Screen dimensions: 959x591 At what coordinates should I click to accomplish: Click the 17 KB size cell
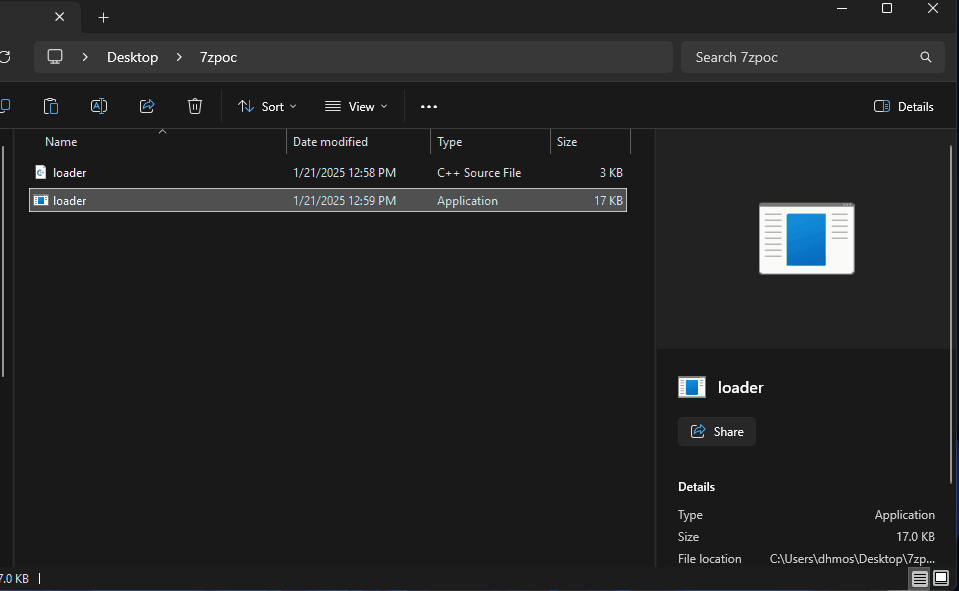[x=608, y=200]
